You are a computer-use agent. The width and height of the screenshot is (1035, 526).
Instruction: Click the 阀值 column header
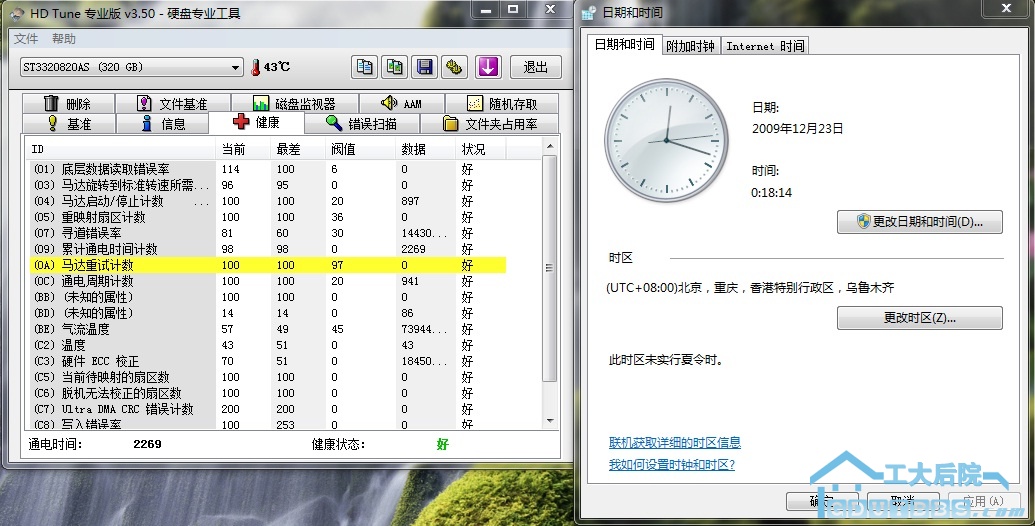[x=360, y=149]
